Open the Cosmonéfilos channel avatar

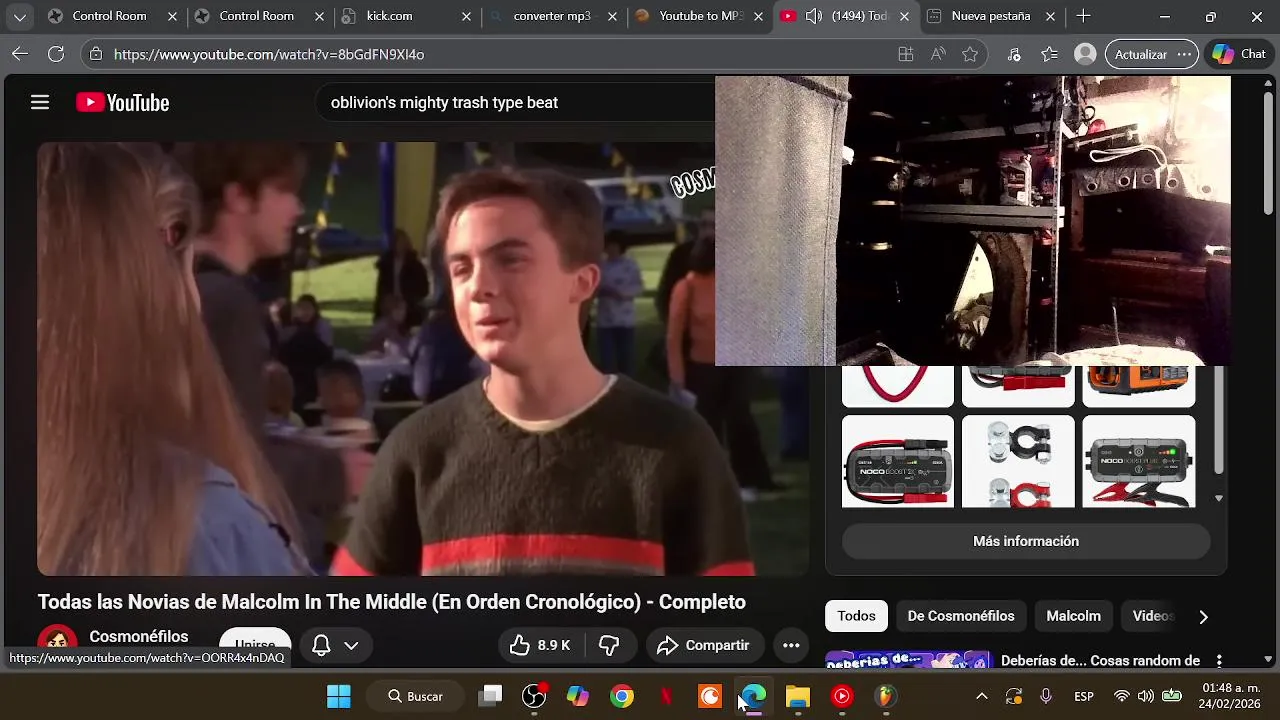[x=57, y=643]
